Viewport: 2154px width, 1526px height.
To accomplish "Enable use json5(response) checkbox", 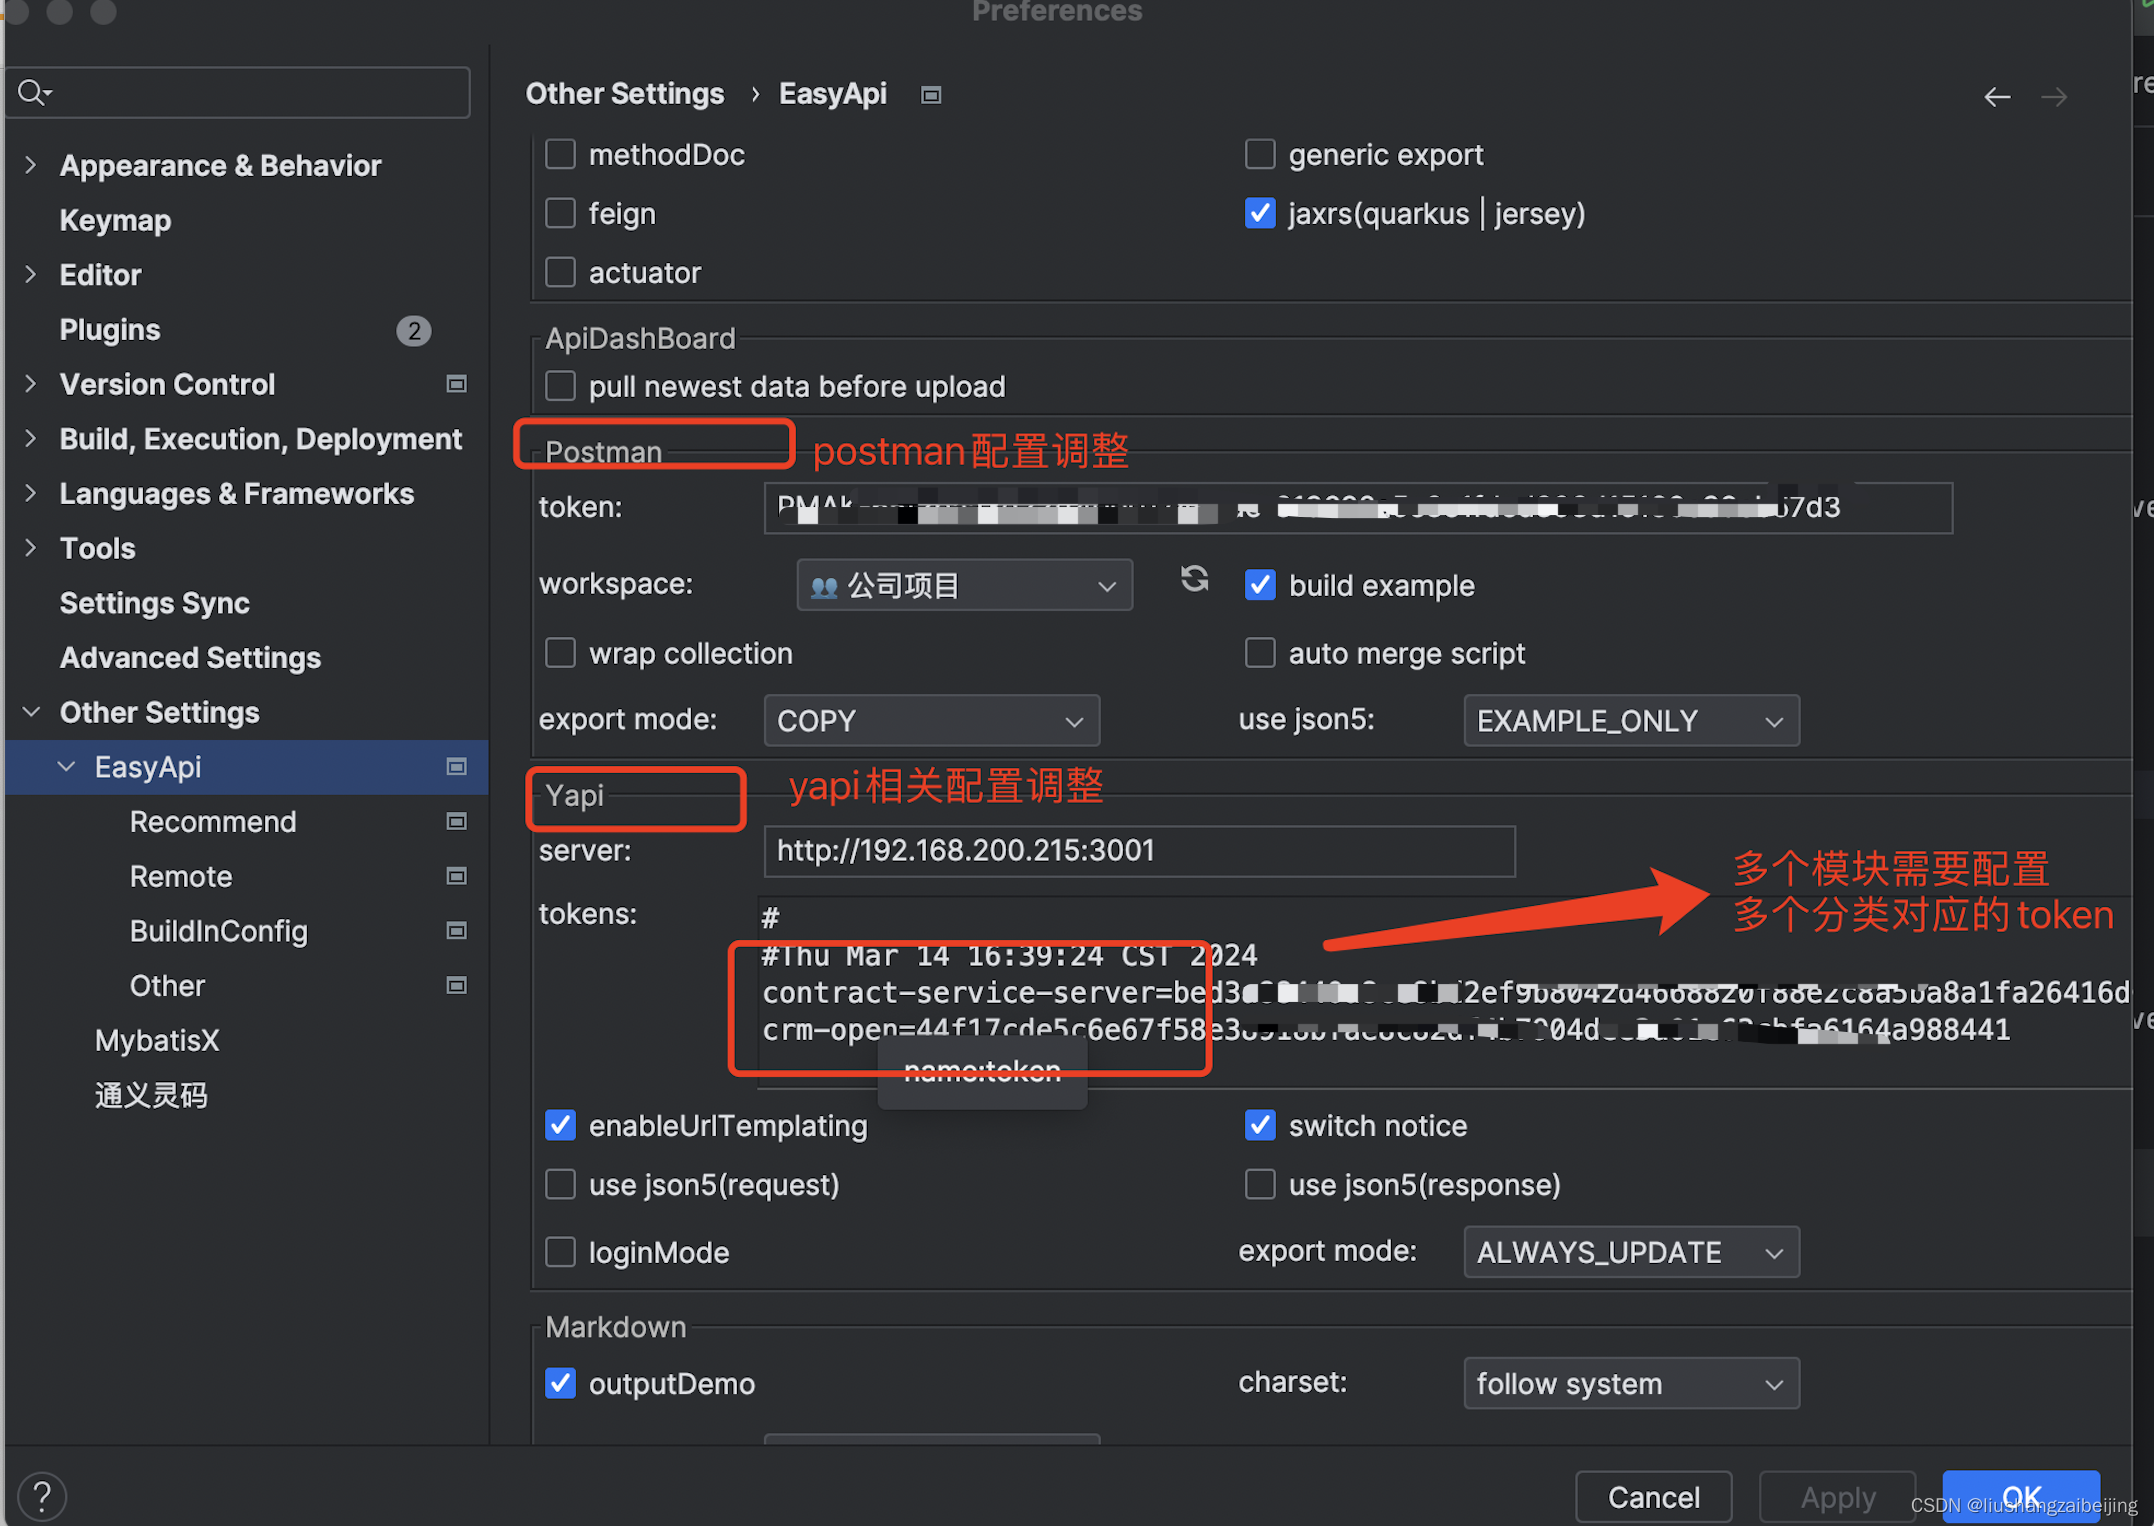I will pos(1260,1184).
